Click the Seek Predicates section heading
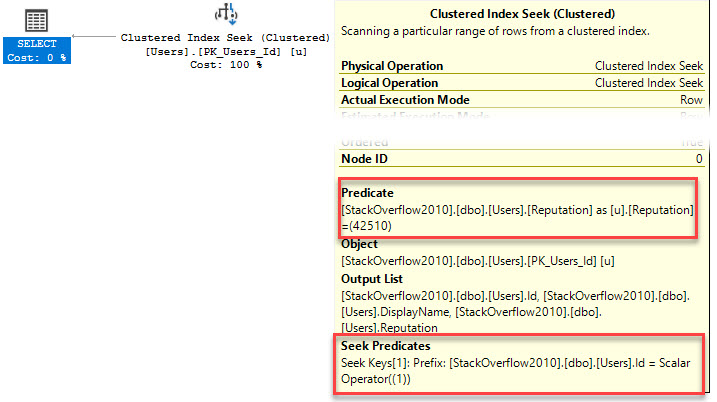The height and width of the screenshot is (402, 717). [x=386, y=345]
